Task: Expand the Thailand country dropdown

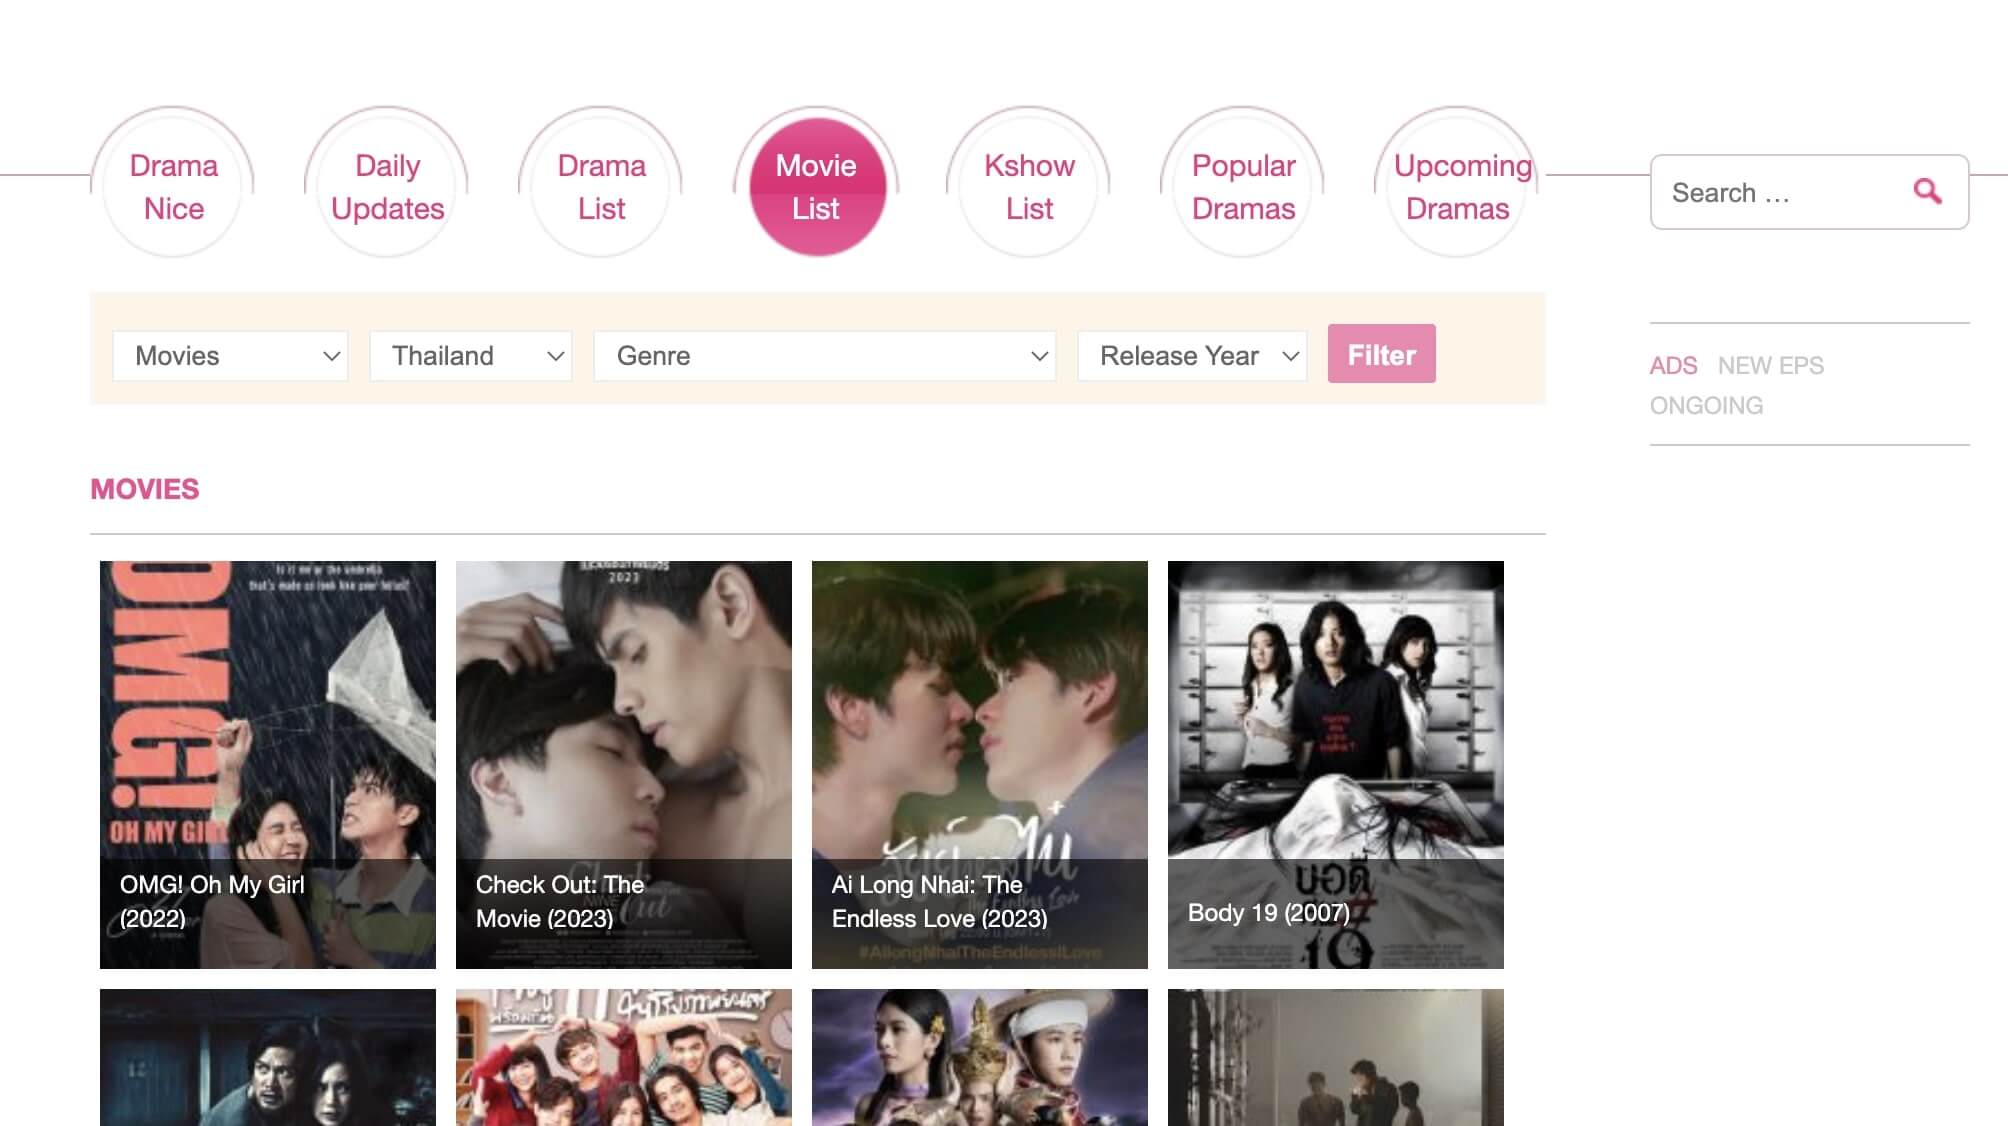Action: 470,356
